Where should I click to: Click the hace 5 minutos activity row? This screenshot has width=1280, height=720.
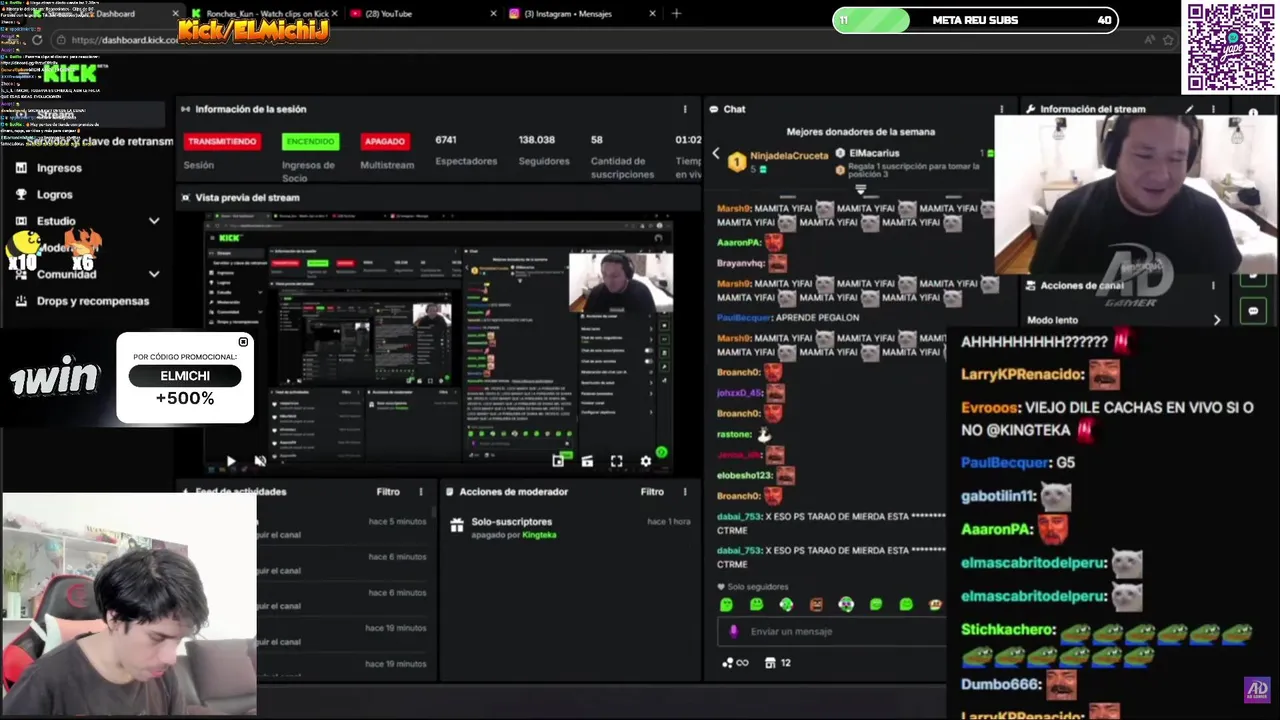coord(343,527)
